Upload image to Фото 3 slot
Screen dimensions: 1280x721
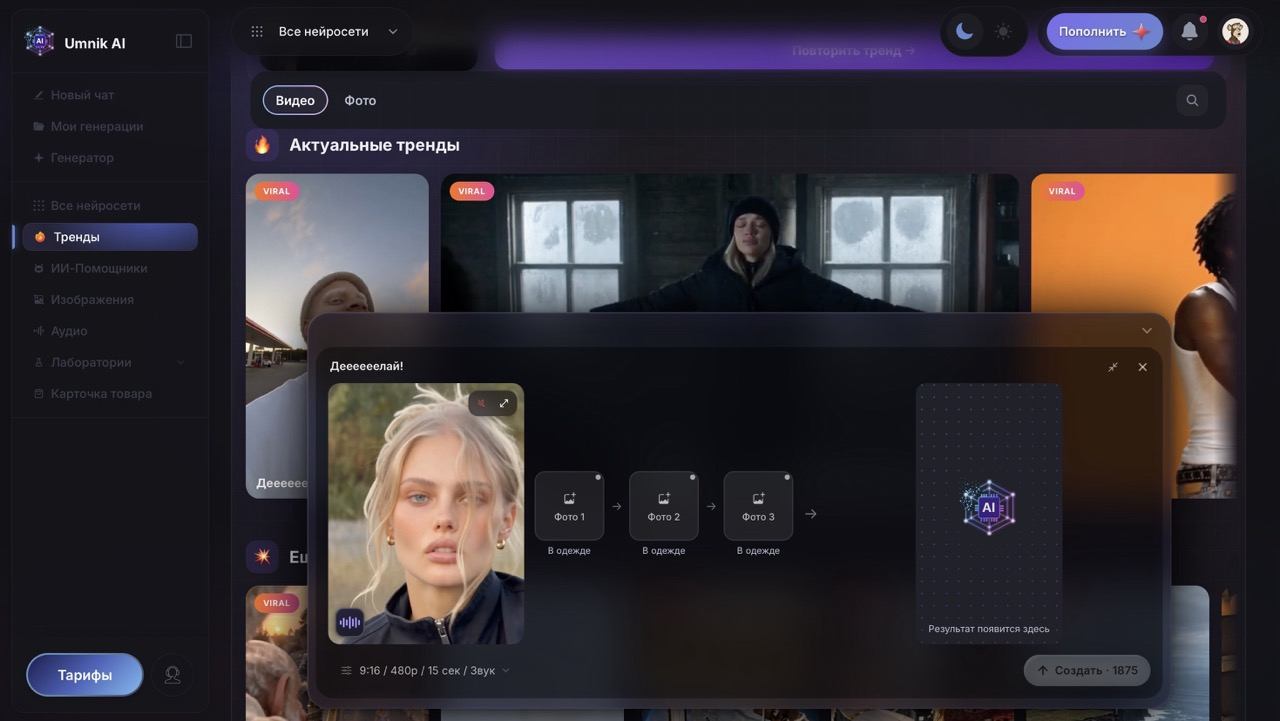(758, 506)
